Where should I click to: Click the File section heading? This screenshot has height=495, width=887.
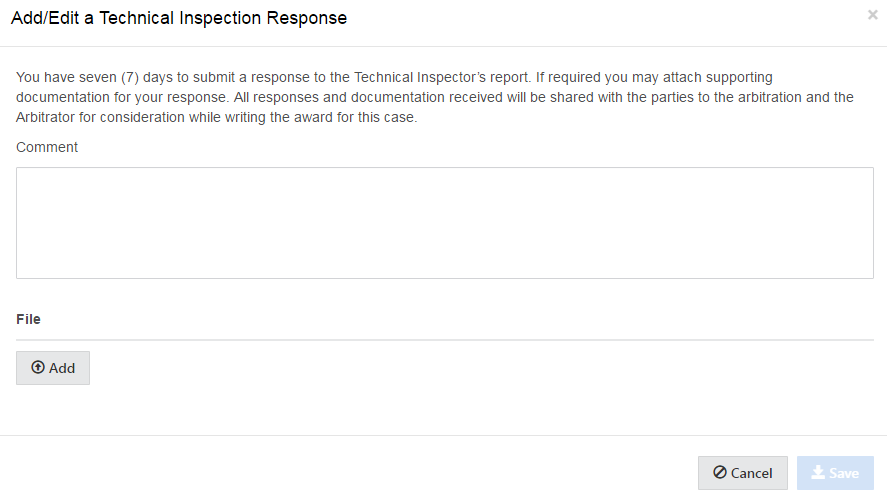pyautogui.click(x=28, y=319)
